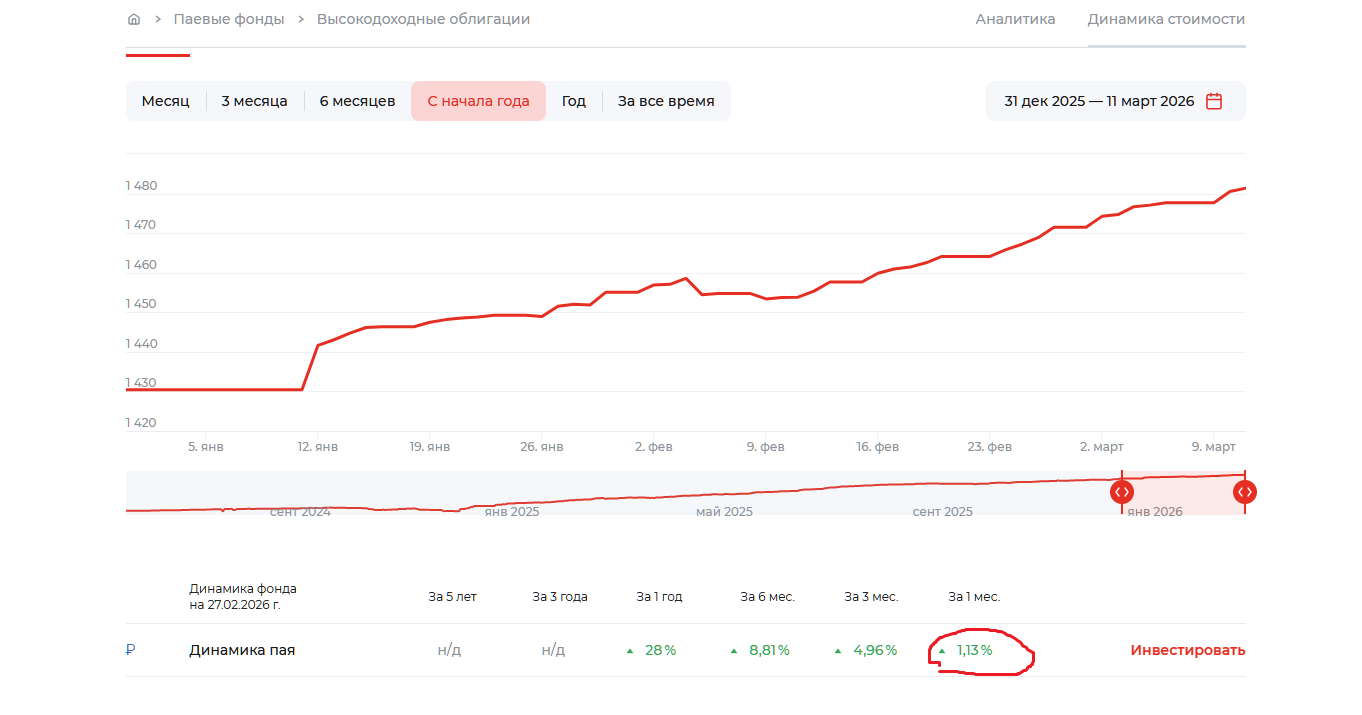Select the "3 месяца" period
1362x715 pixels.
coord(254,101)
